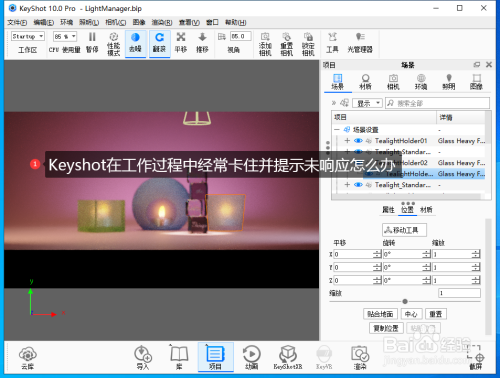
Task: Switch to the 照明 lighting tab
Action: (449, 82)
